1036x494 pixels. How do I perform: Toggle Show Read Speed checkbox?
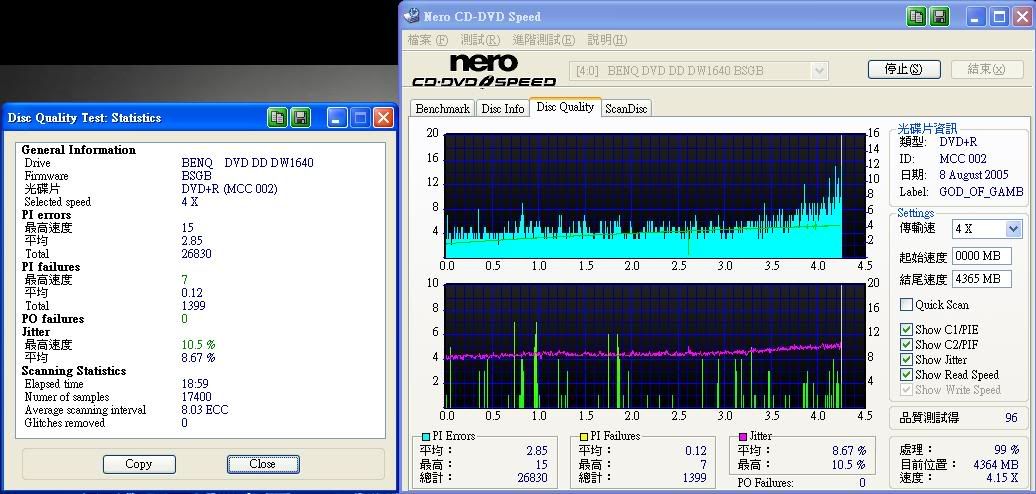click(906, 375)
